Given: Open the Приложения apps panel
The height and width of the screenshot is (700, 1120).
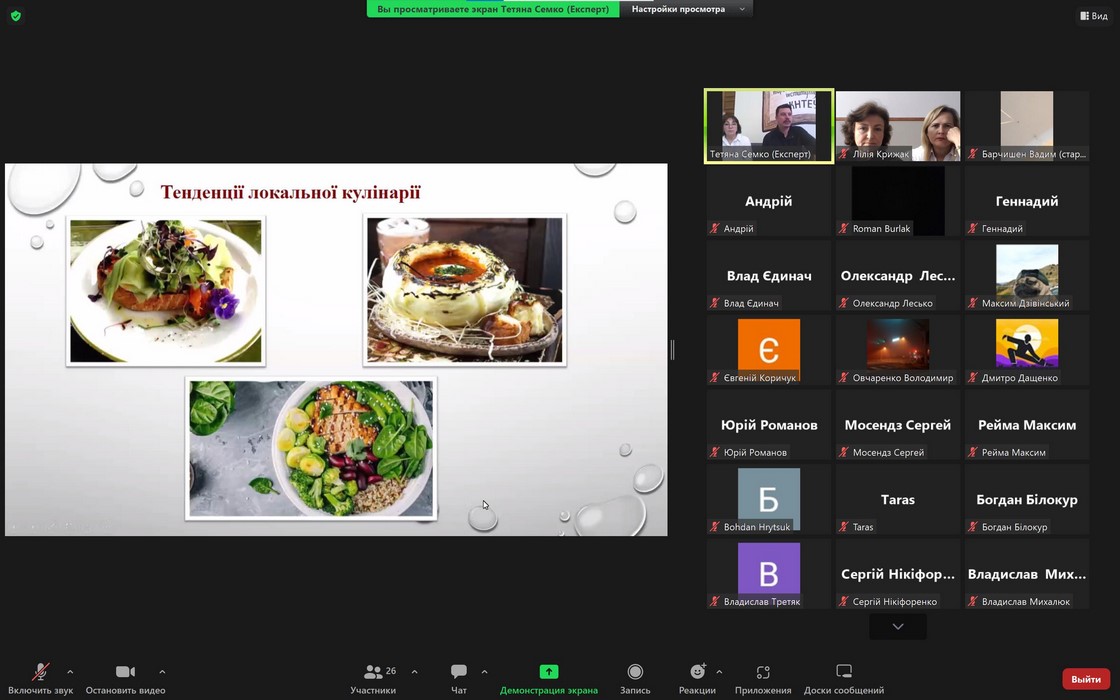Looking at the screenshot, I should 763,678.
